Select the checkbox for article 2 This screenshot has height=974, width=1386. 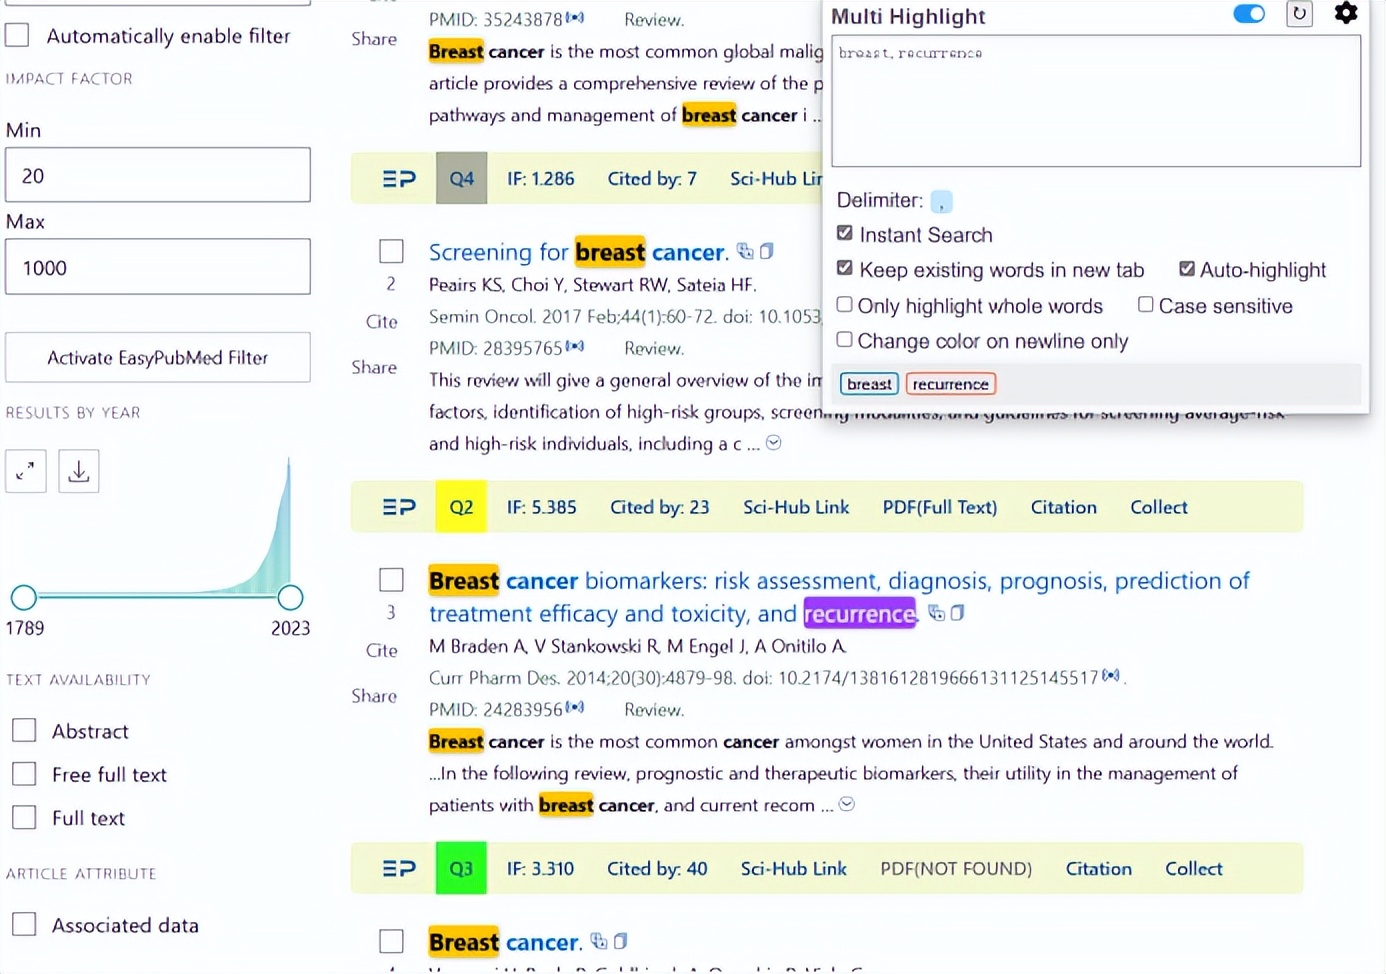[x=391, y=251]
